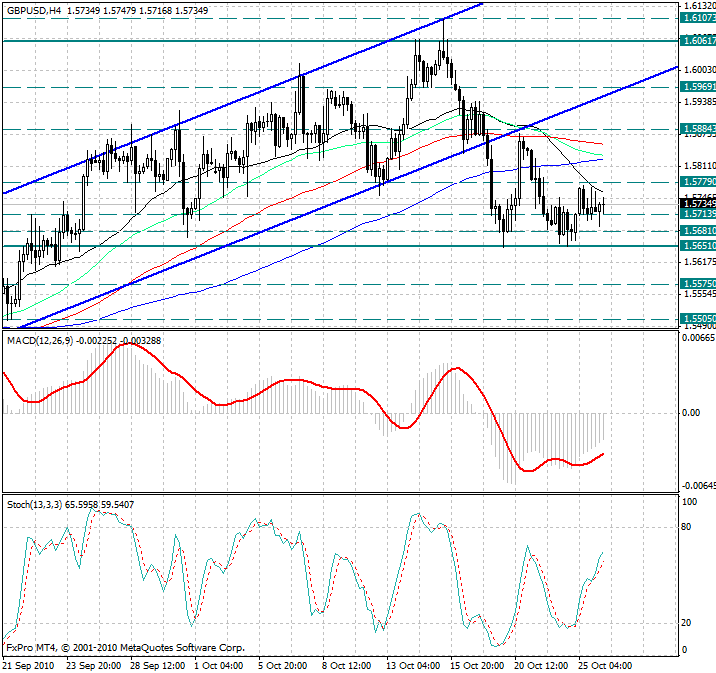
Task: Click the 1.5617 price scale value
Action: [699, 262]
